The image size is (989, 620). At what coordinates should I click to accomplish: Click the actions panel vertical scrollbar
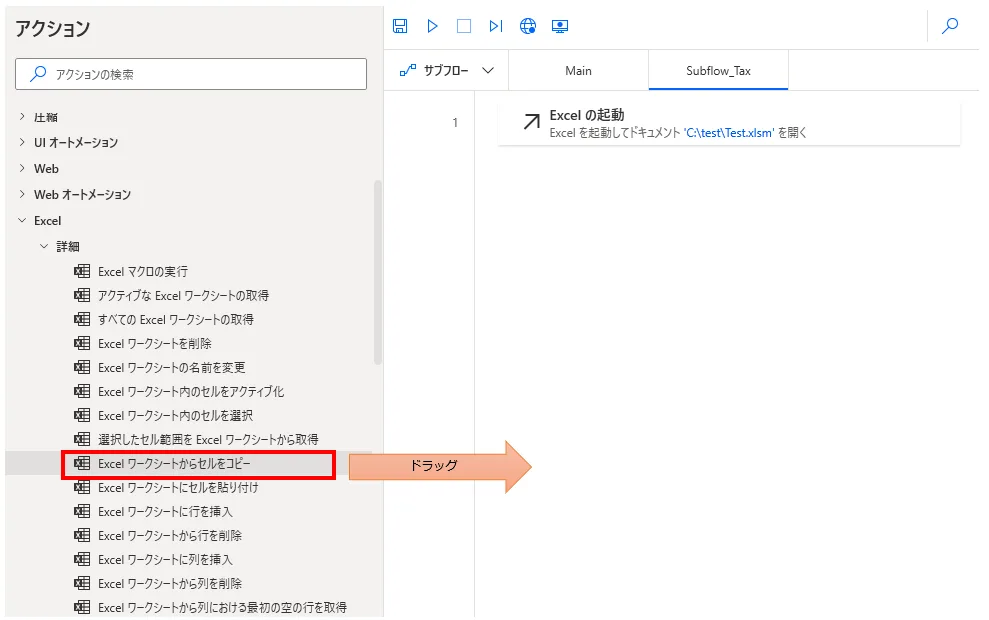click(377, 270)
